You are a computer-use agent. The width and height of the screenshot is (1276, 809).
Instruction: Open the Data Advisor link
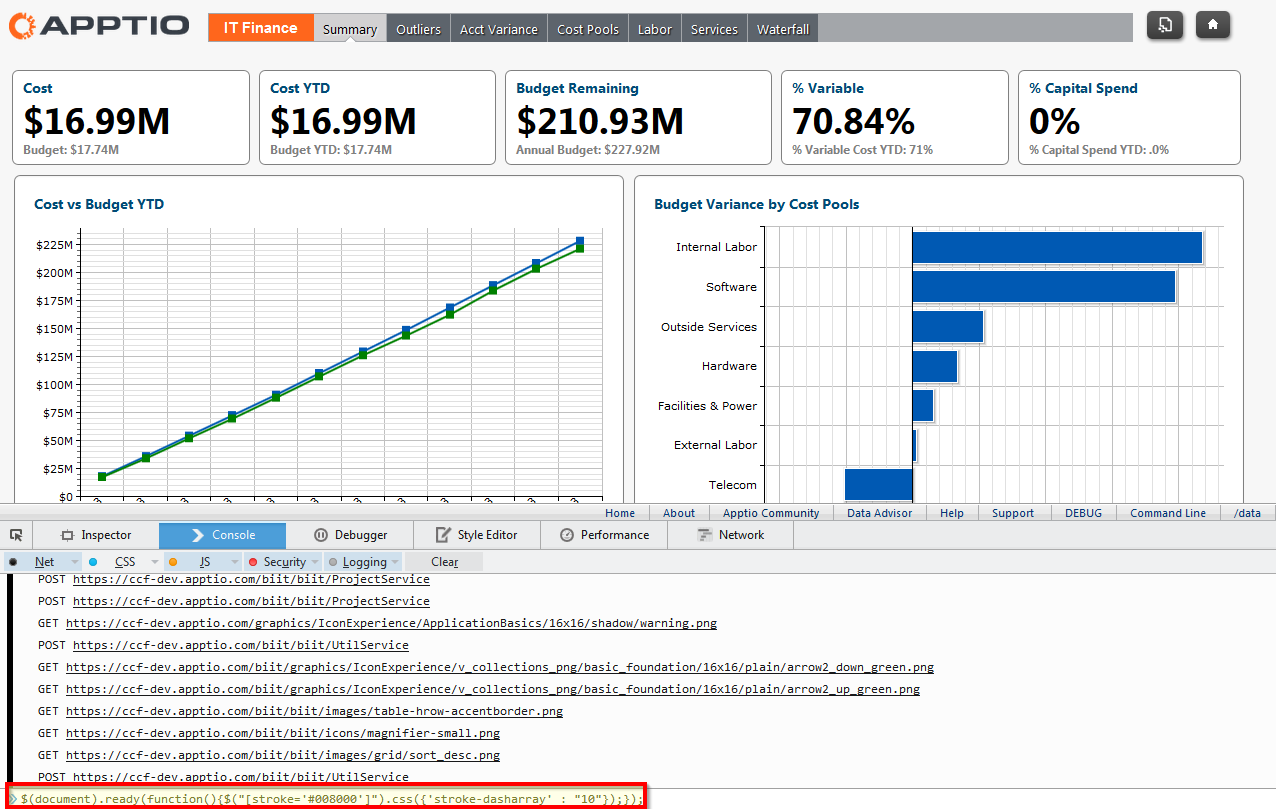tap(879, 512)
